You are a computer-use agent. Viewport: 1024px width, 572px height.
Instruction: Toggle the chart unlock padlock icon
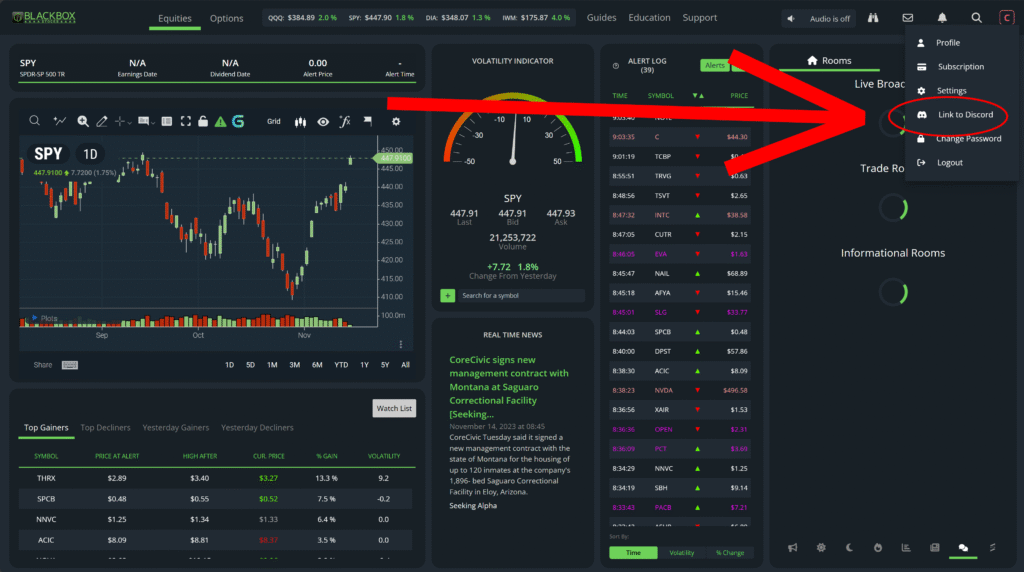(203, 121)
